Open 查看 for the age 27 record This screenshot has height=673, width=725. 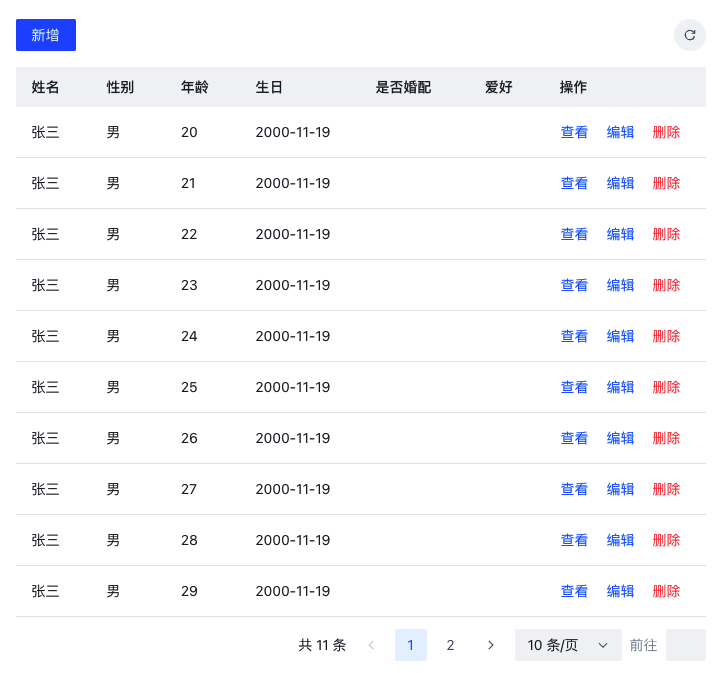click(574, 489)
